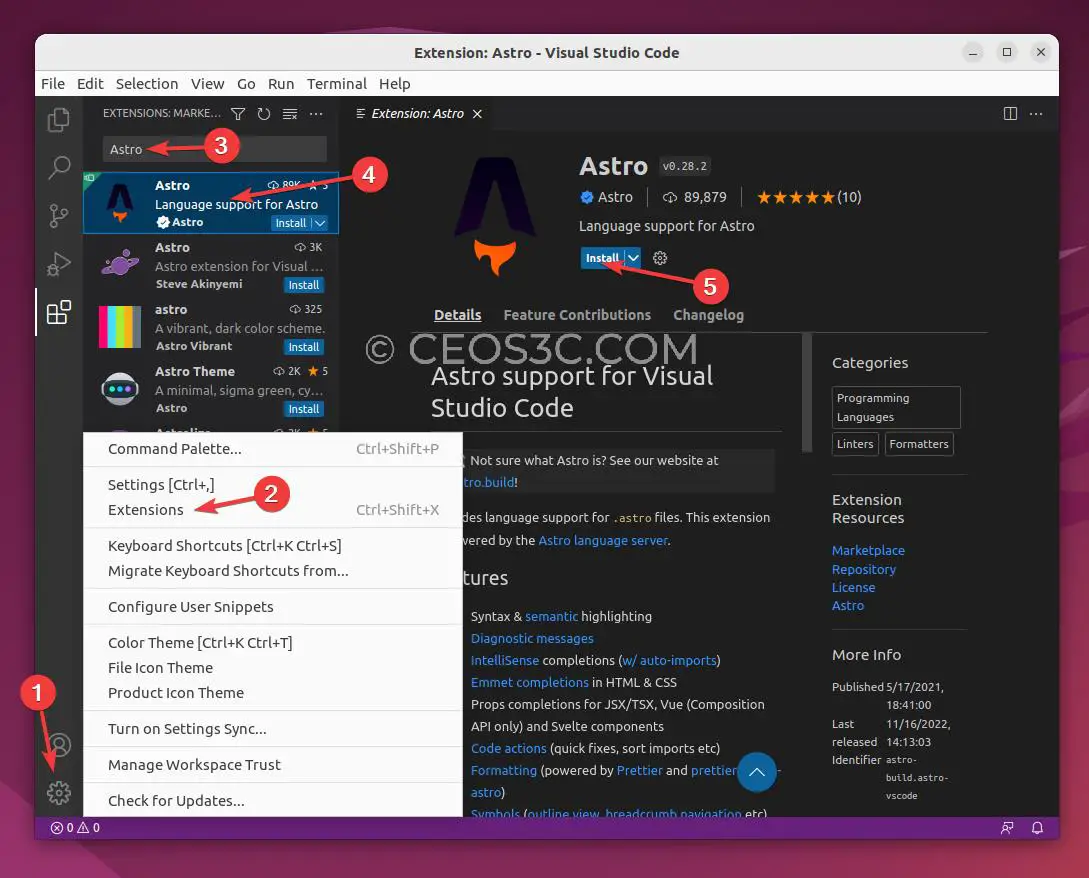Open the Edit menu
1089x878 pixels.
(x=90, y=84)
